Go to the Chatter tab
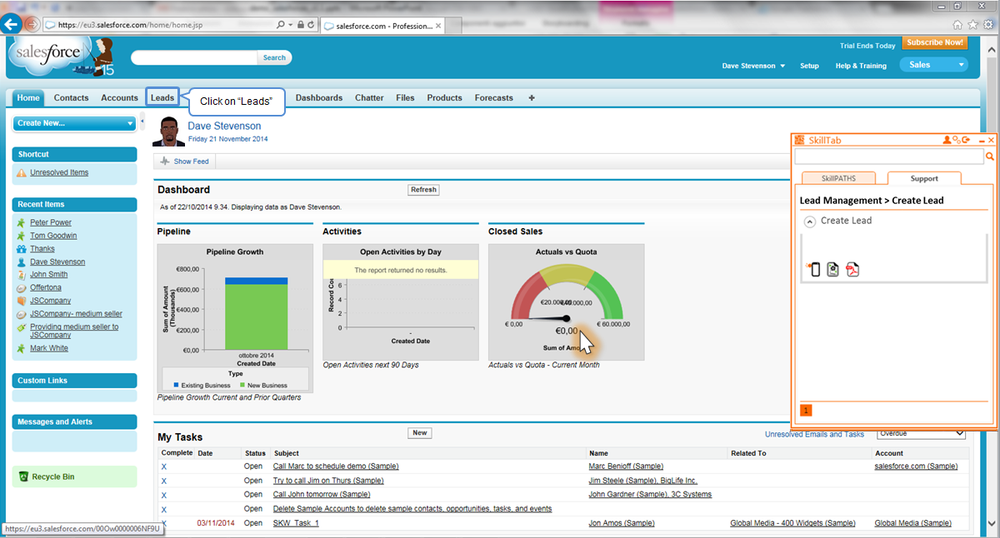Screen dimensions: 1000x538 pyautogui.click(x=369, y=98)
